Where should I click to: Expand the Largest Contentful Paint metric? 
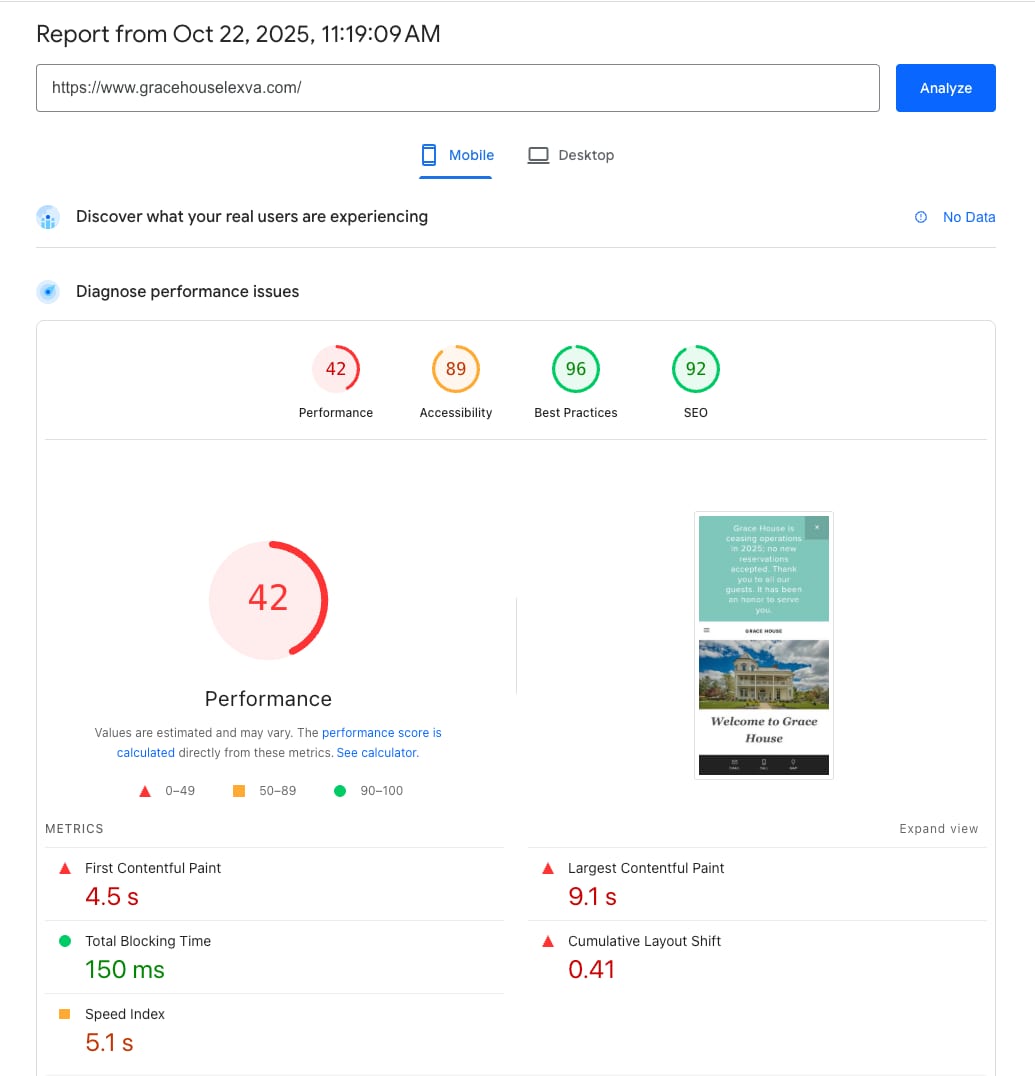point(646,868)
